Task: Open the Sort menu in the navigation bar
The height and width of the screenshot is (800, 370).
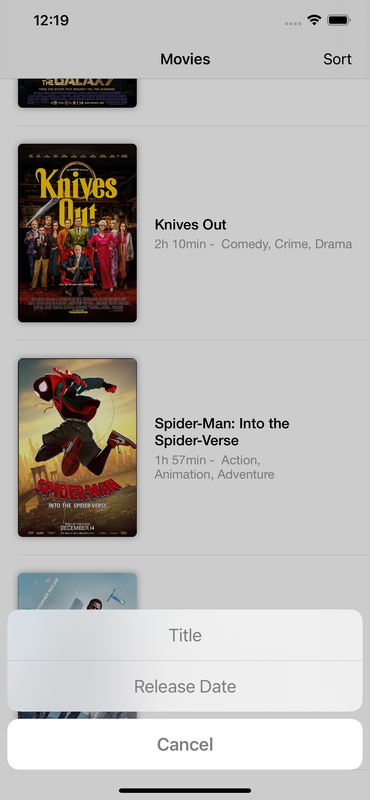Action: point(337,59)
